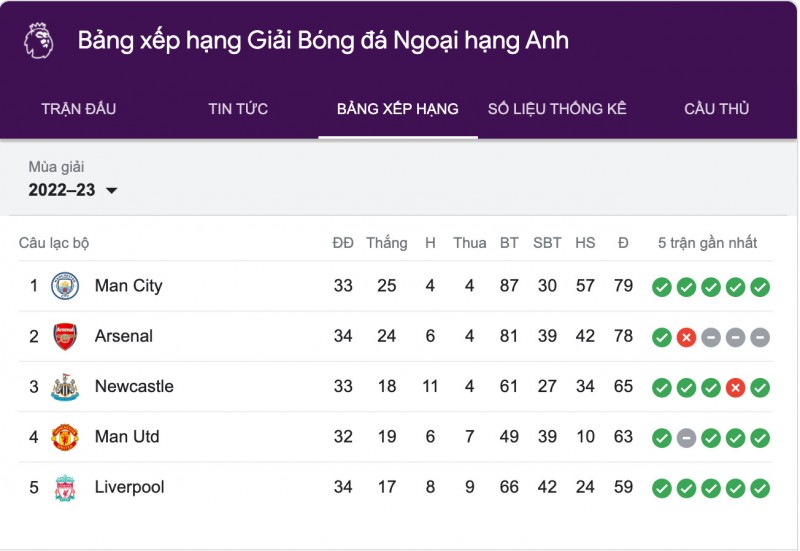Click the Man Utd club crest
The image size is (800, 551).
(64, 437)
